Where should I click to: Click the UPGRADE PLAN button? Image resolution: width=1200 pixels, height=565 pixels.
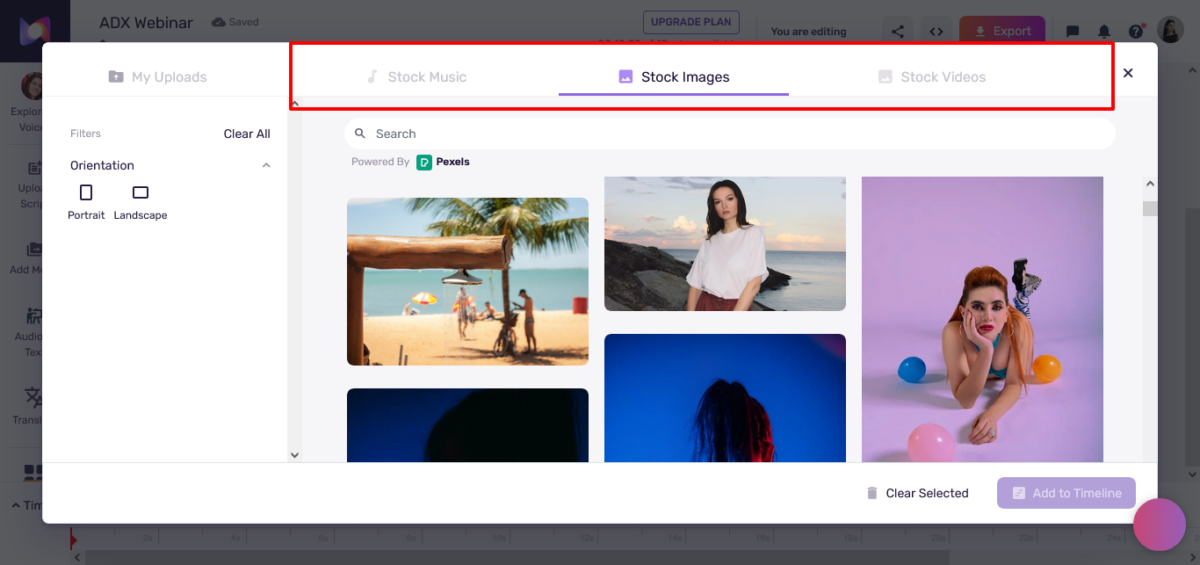tap(691, 22)
